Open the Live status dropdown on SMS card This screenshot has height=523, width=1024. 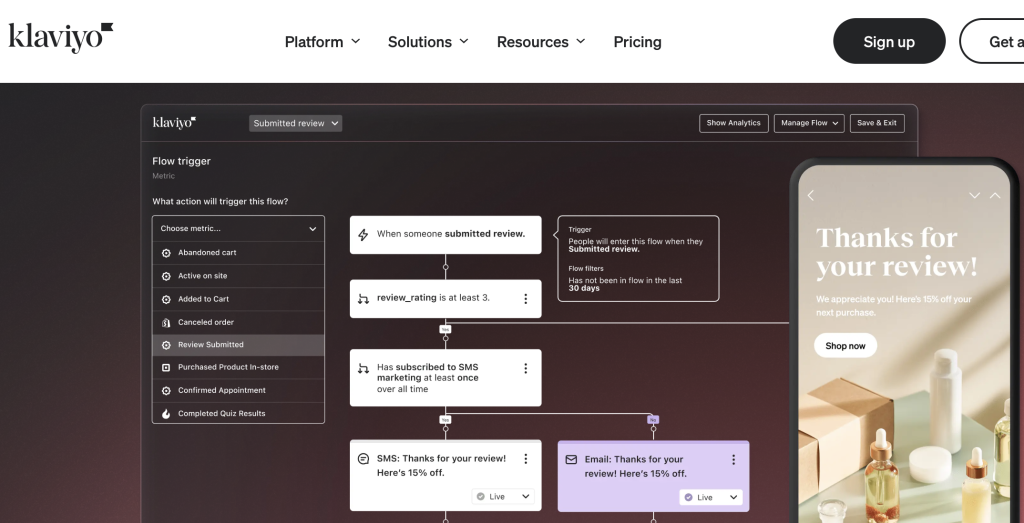pos(503,496)
